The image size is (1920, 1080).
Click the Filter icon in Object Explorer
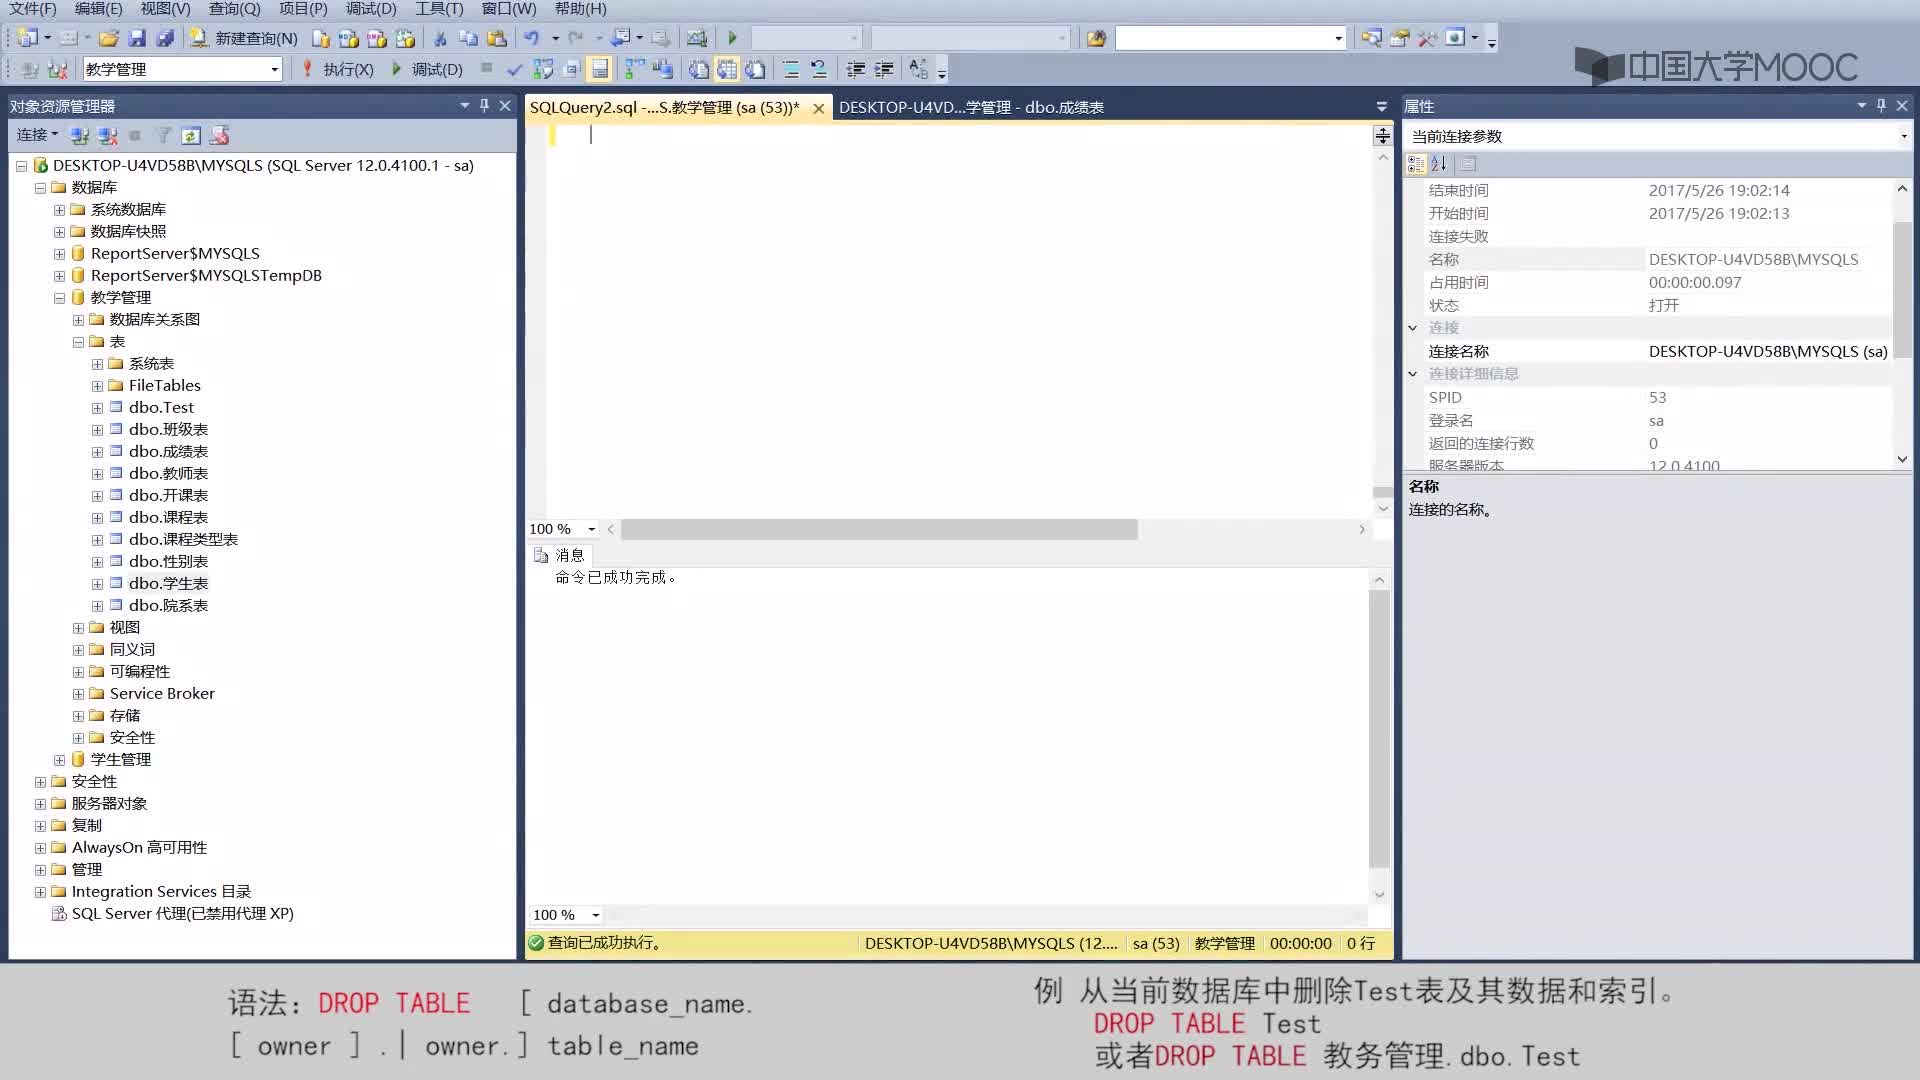[164, 135]
